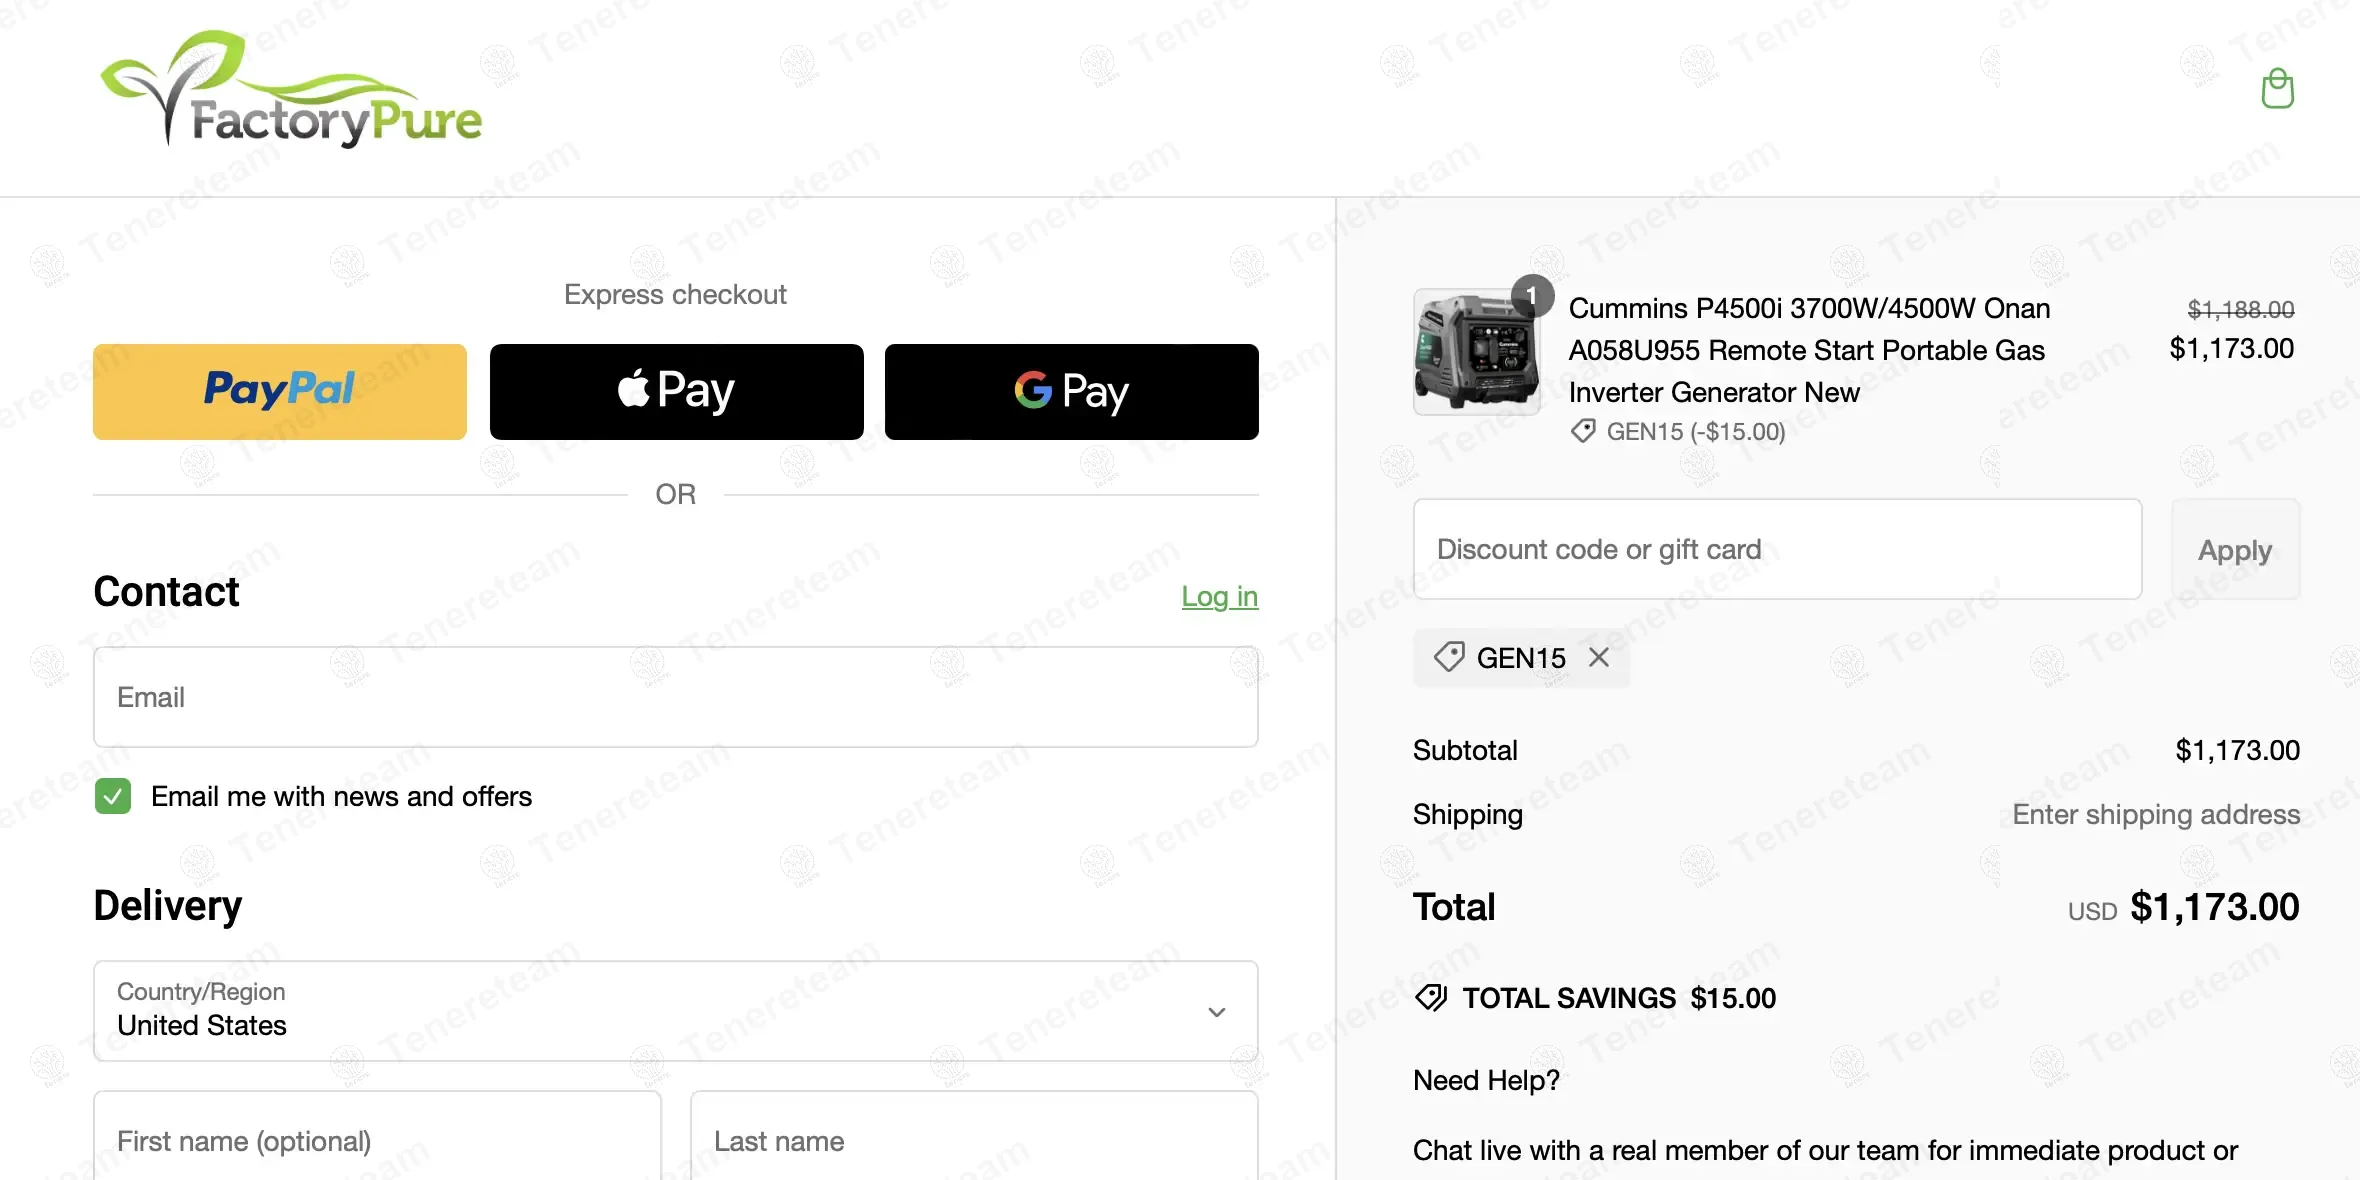Click the Log in link
Viewport: 2360px width, 1180px height.
(x=1219, y=596)
